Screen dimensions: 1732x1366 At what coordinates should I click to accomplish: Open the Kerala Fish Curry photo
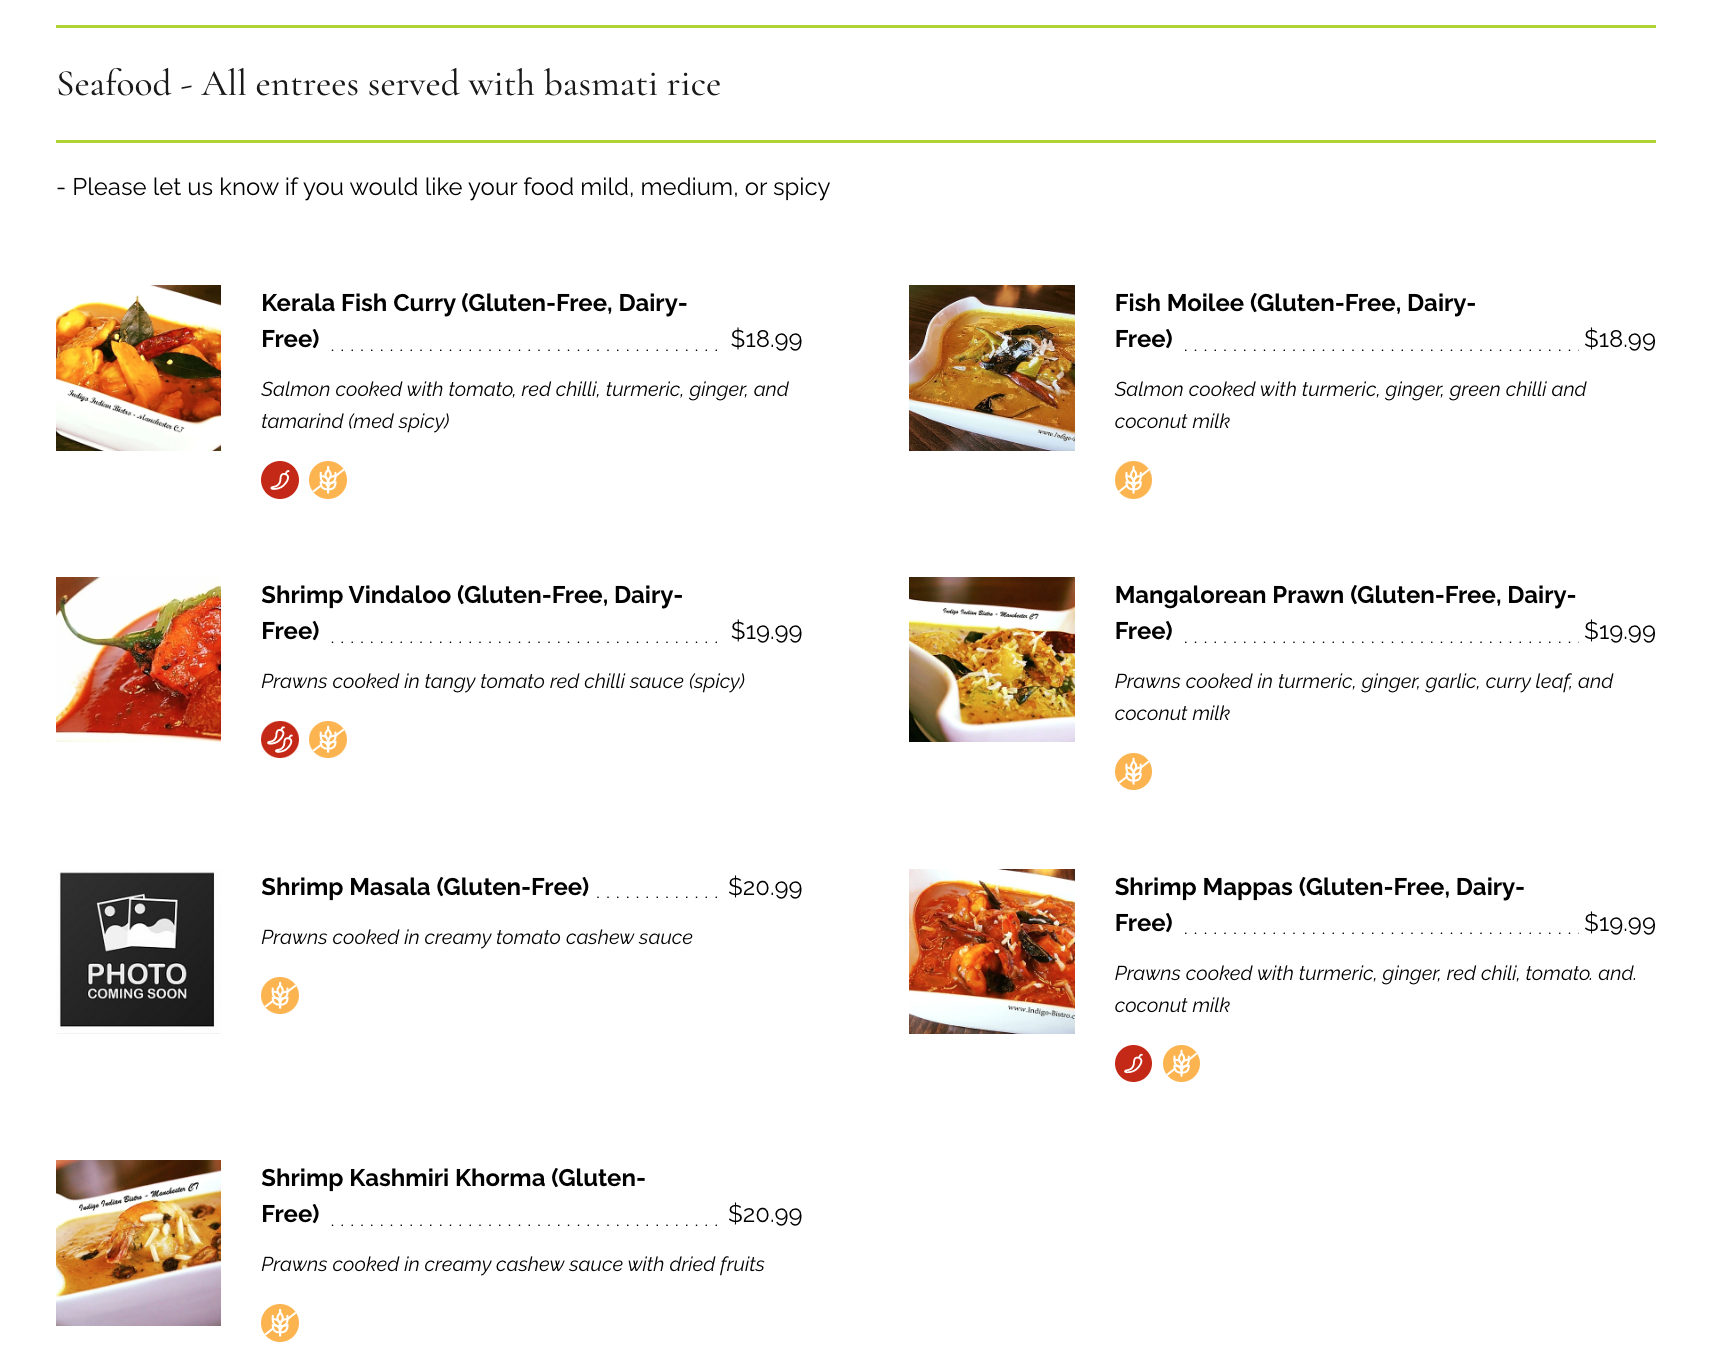(x=138, y=368)
